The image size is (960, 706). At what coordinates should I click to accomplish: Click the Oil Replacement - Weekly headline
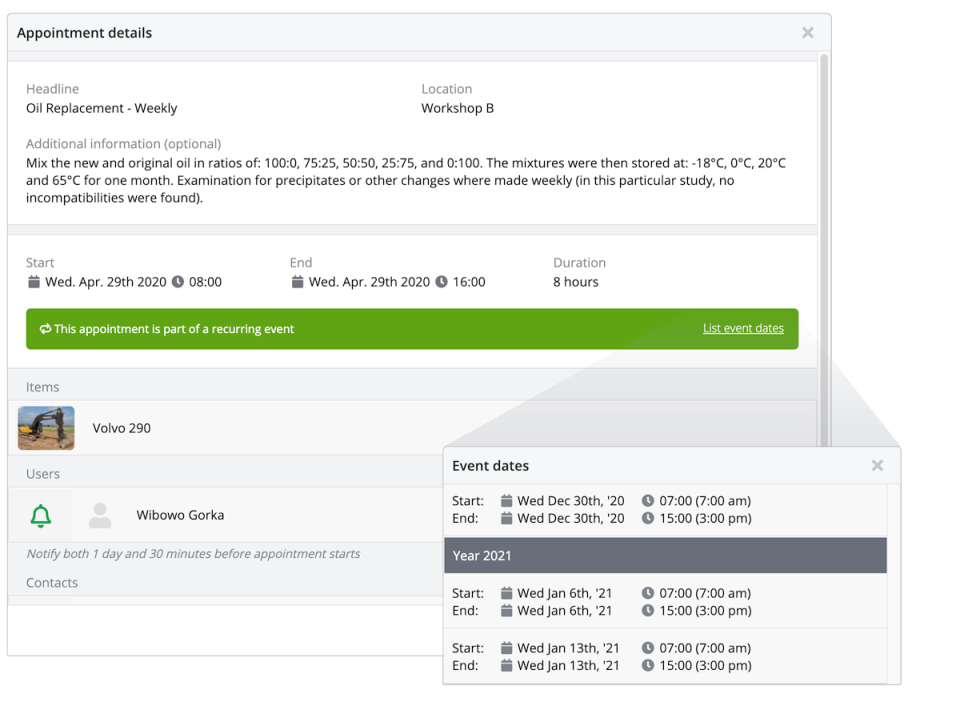tap(102, 108)
